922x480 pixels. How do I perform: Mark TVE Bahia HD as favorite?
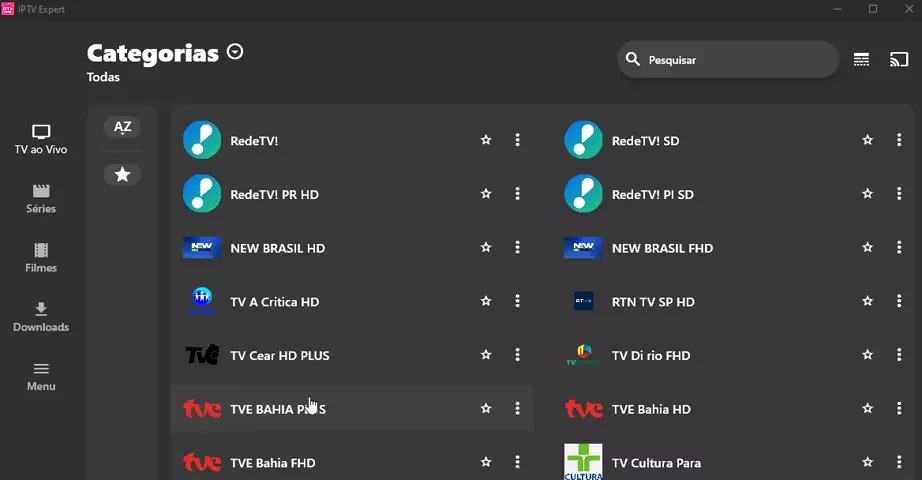(867, 409)
